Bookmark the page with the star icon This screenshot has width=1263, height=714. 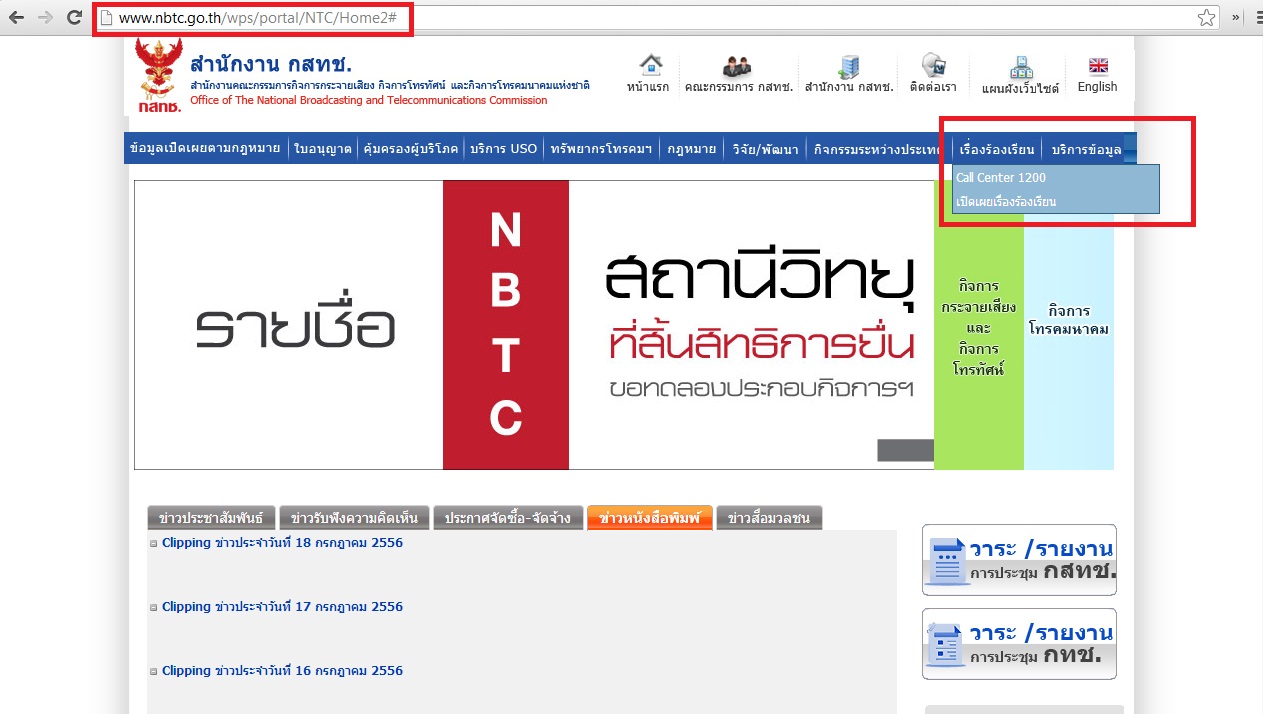tap(1207, 17)
